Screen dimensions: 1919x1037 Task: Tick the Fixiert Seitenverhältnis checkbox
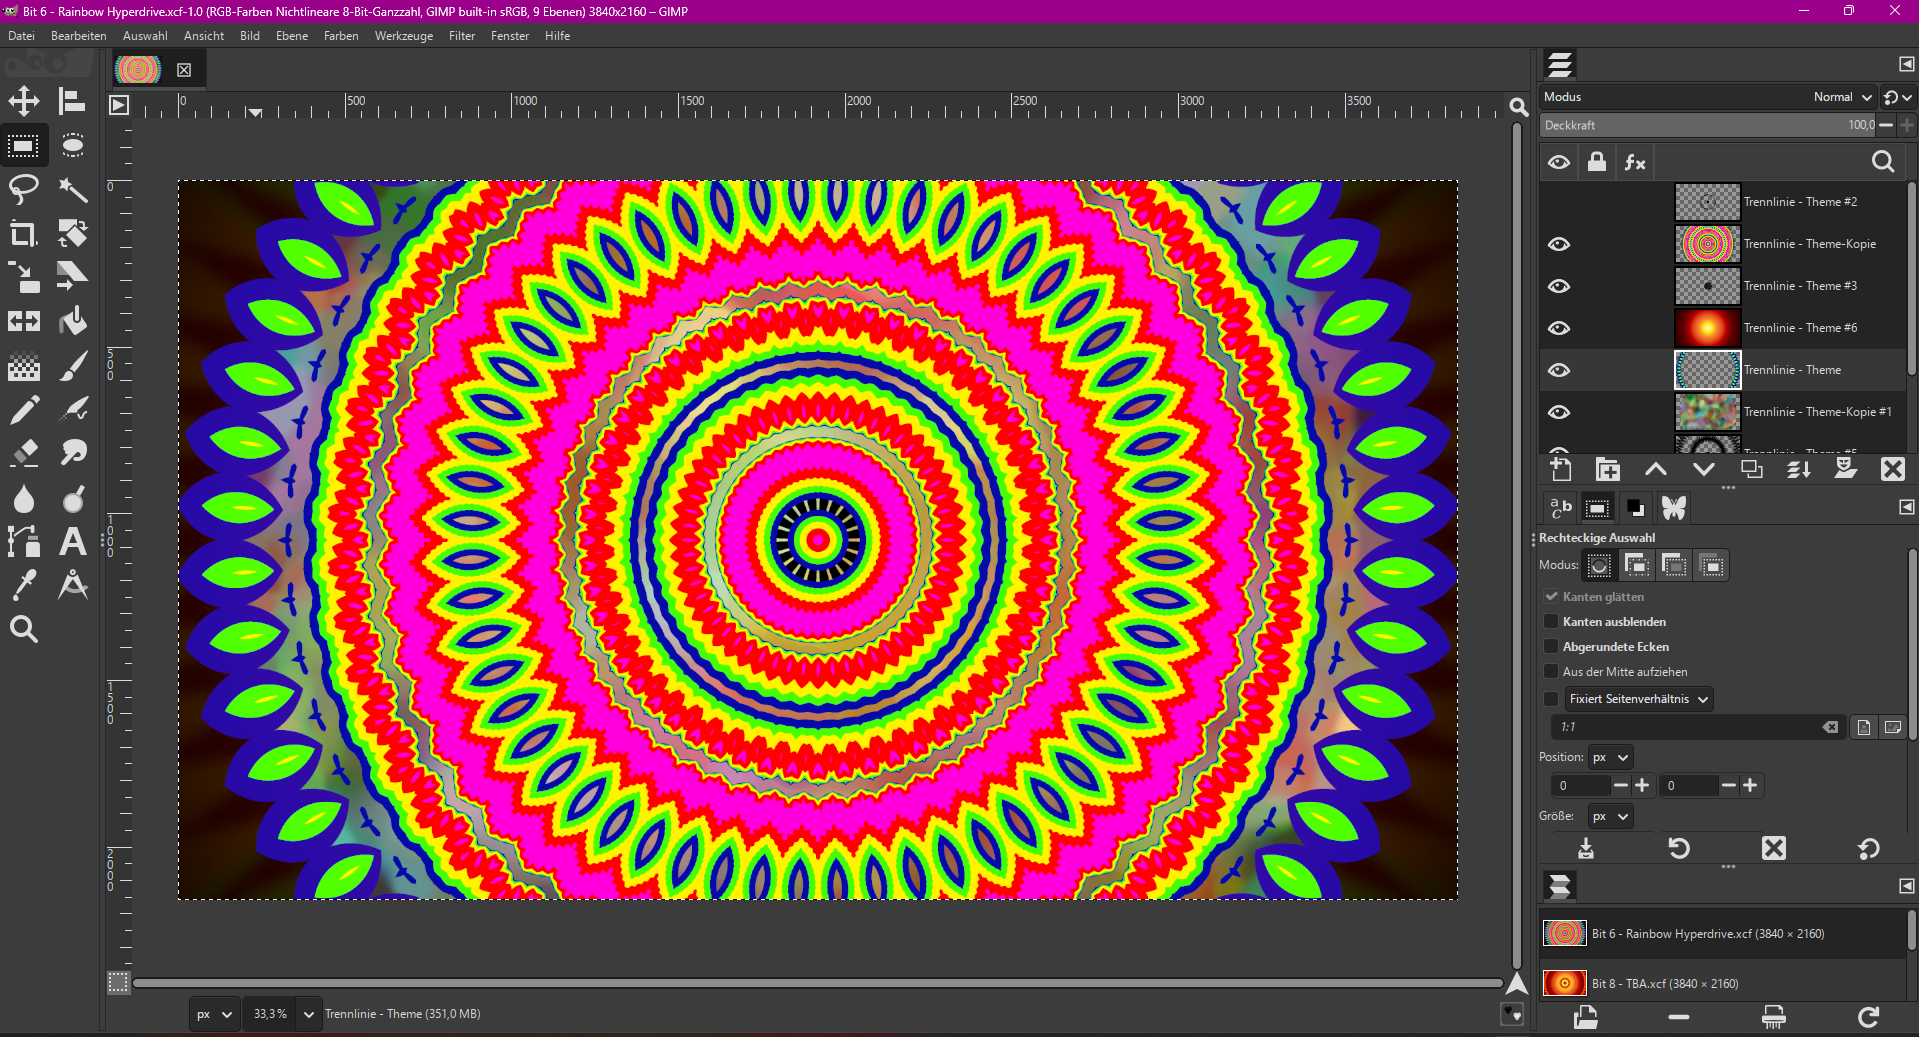[1551, 698]
